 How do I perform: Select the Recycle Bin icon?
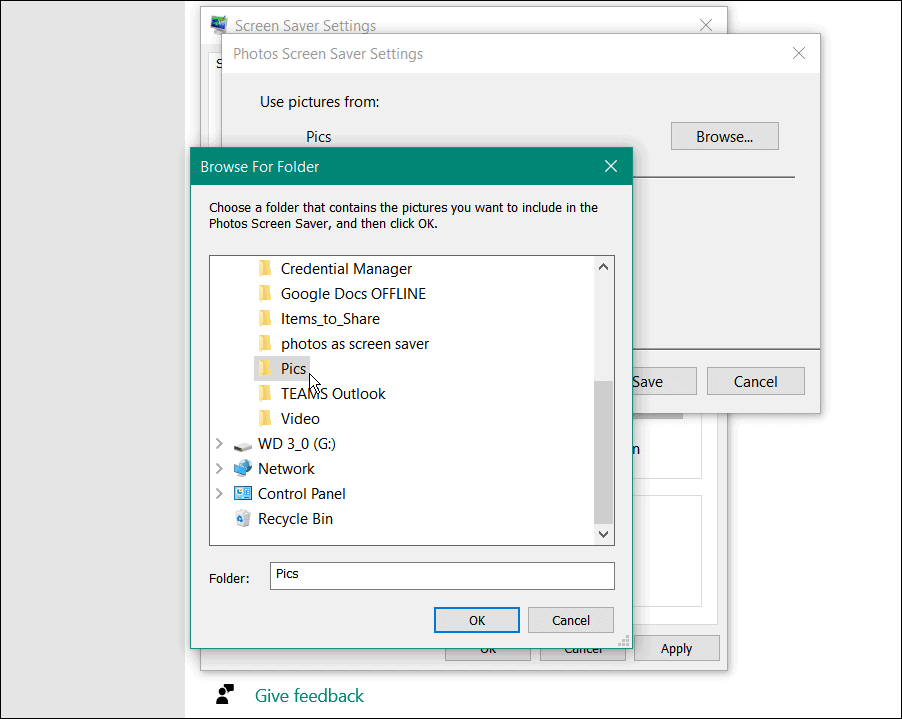click(242, 518)
